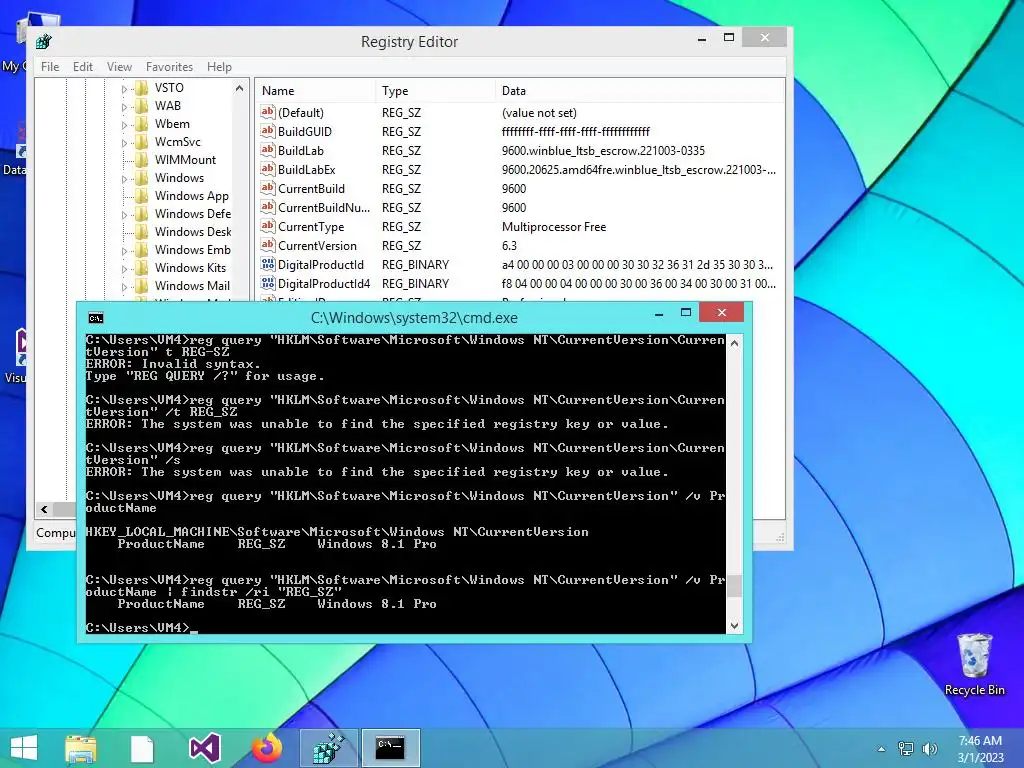
Task: Click tree pane scroll-up arrow
Action: click(x=240, y=88)
